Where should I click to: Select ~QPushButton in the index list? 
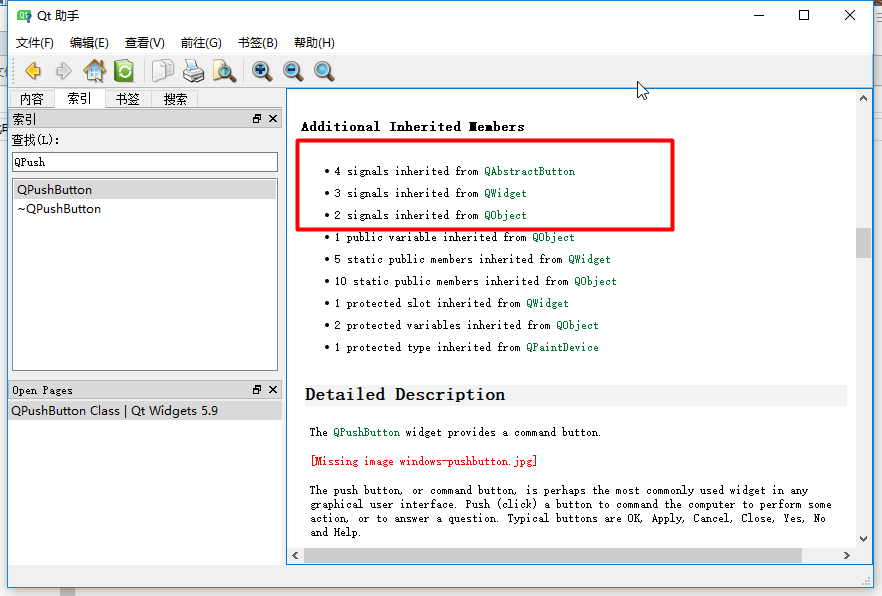pos(145,209)
